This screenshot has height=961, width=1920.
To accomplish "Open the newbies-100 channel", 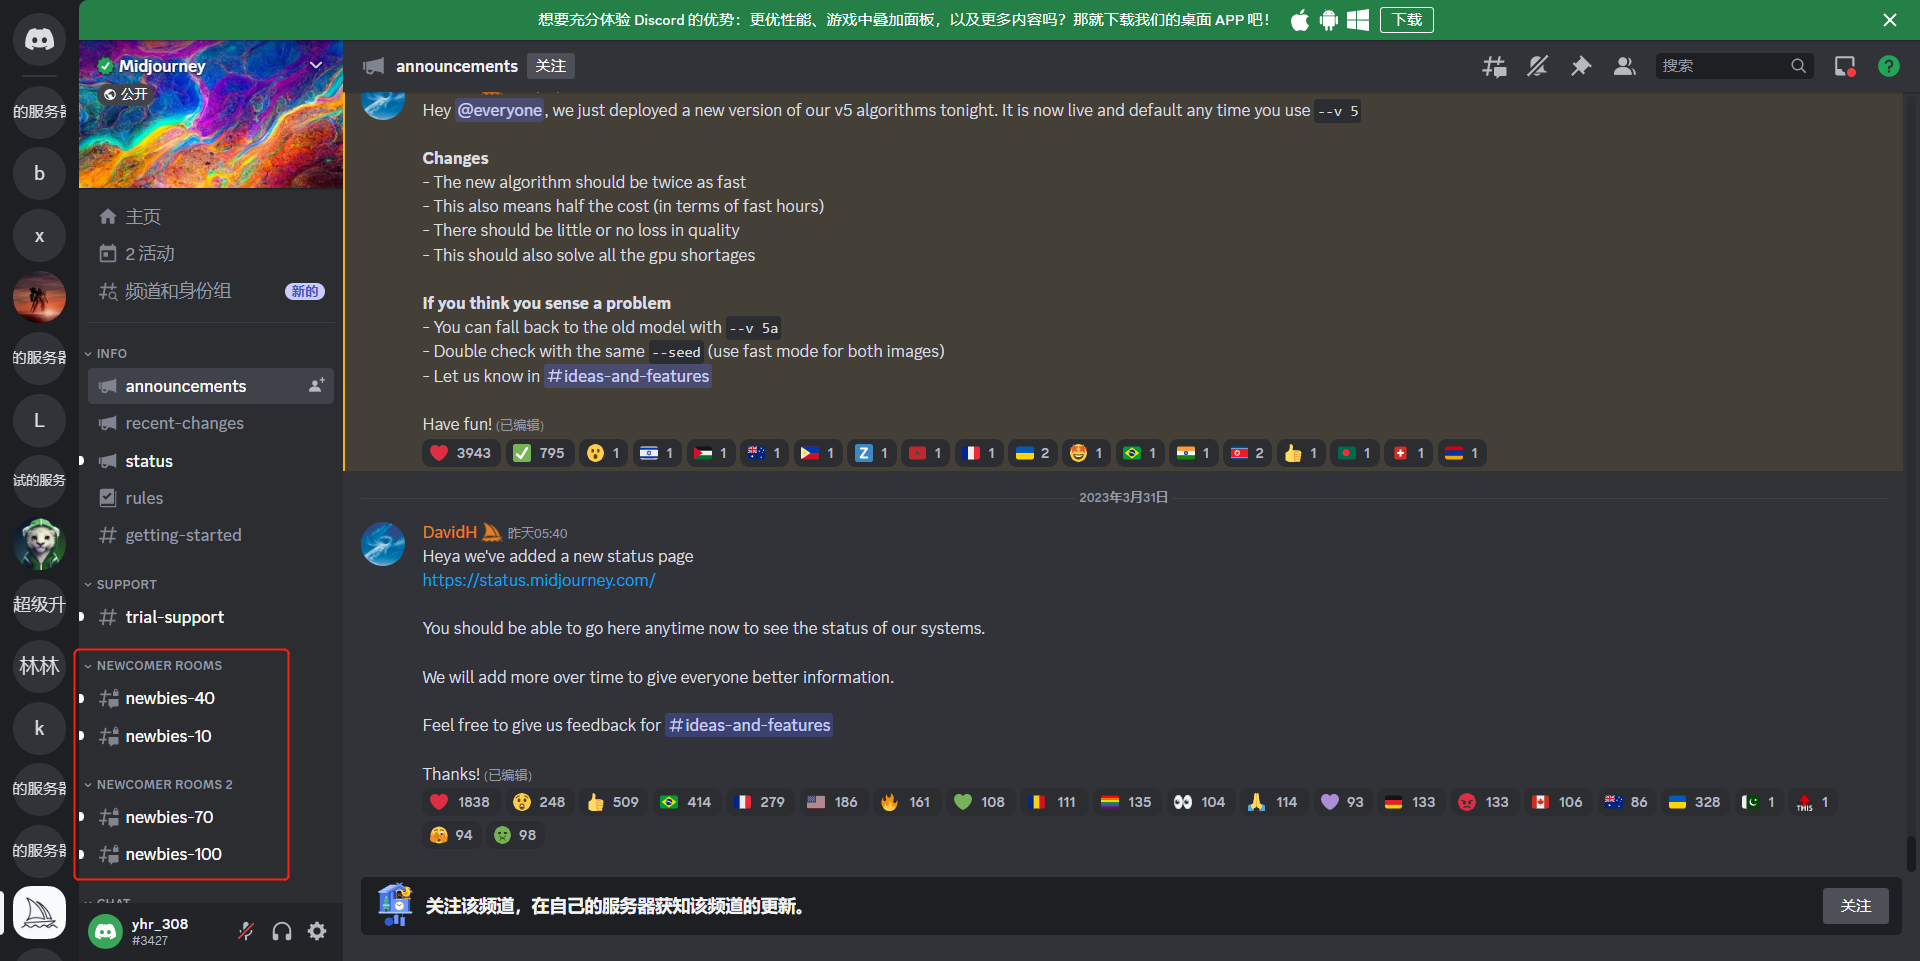I will tap(211, 854).
